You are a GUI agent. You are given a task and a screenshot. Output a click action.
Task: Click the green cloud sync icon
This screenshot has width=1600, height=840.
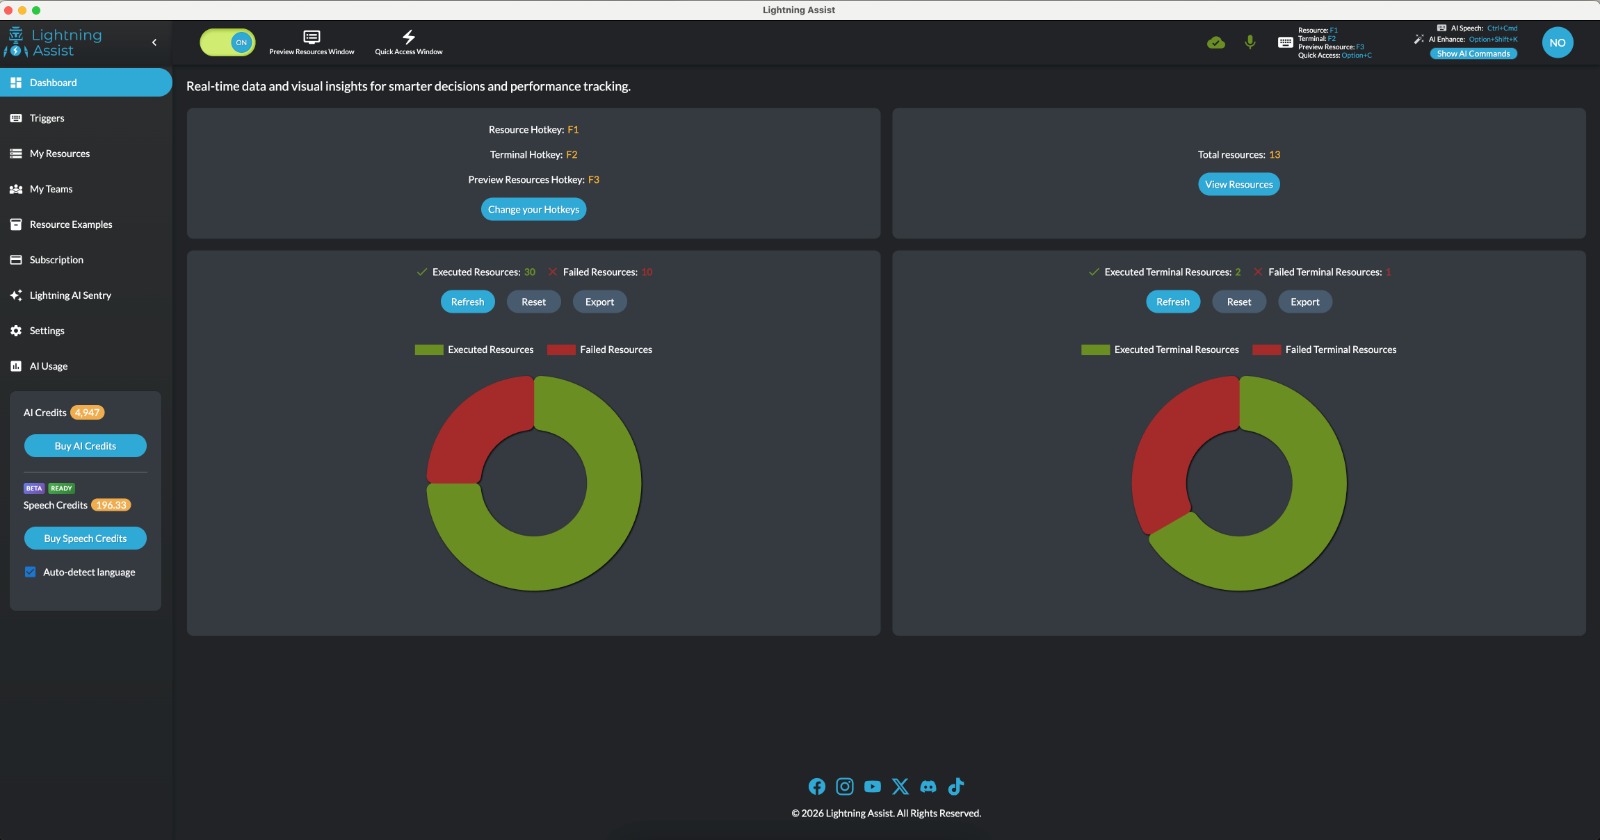1216,42
